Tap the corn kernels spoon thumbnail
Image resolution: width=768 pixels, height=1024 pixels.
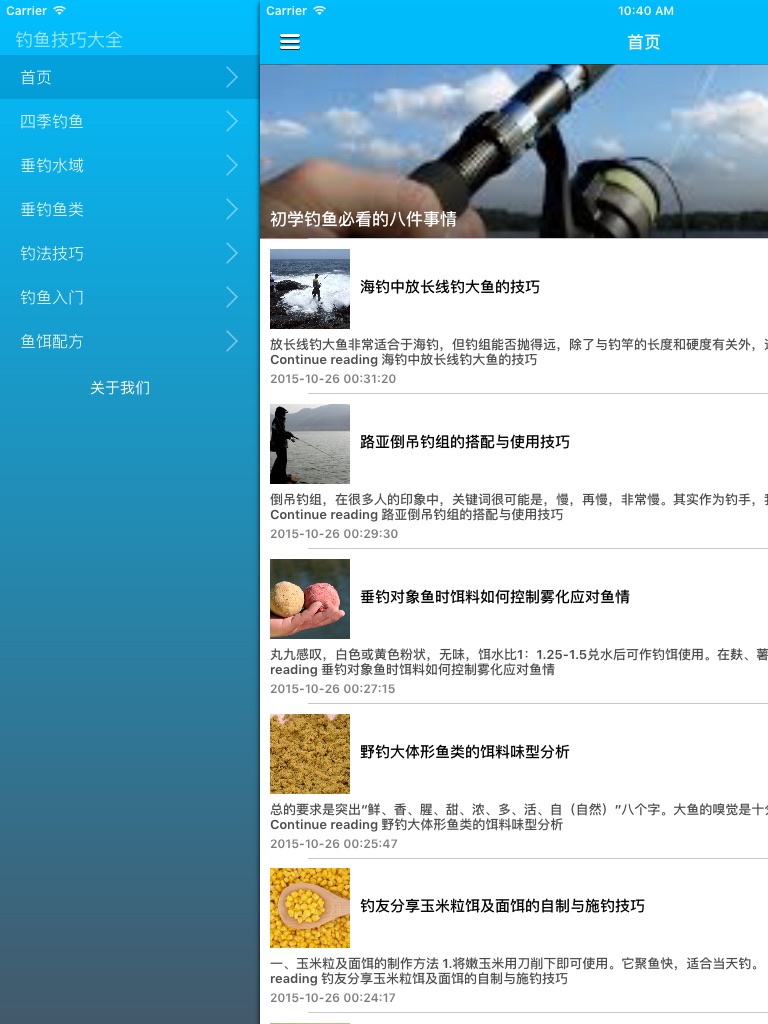coord(310,908)
